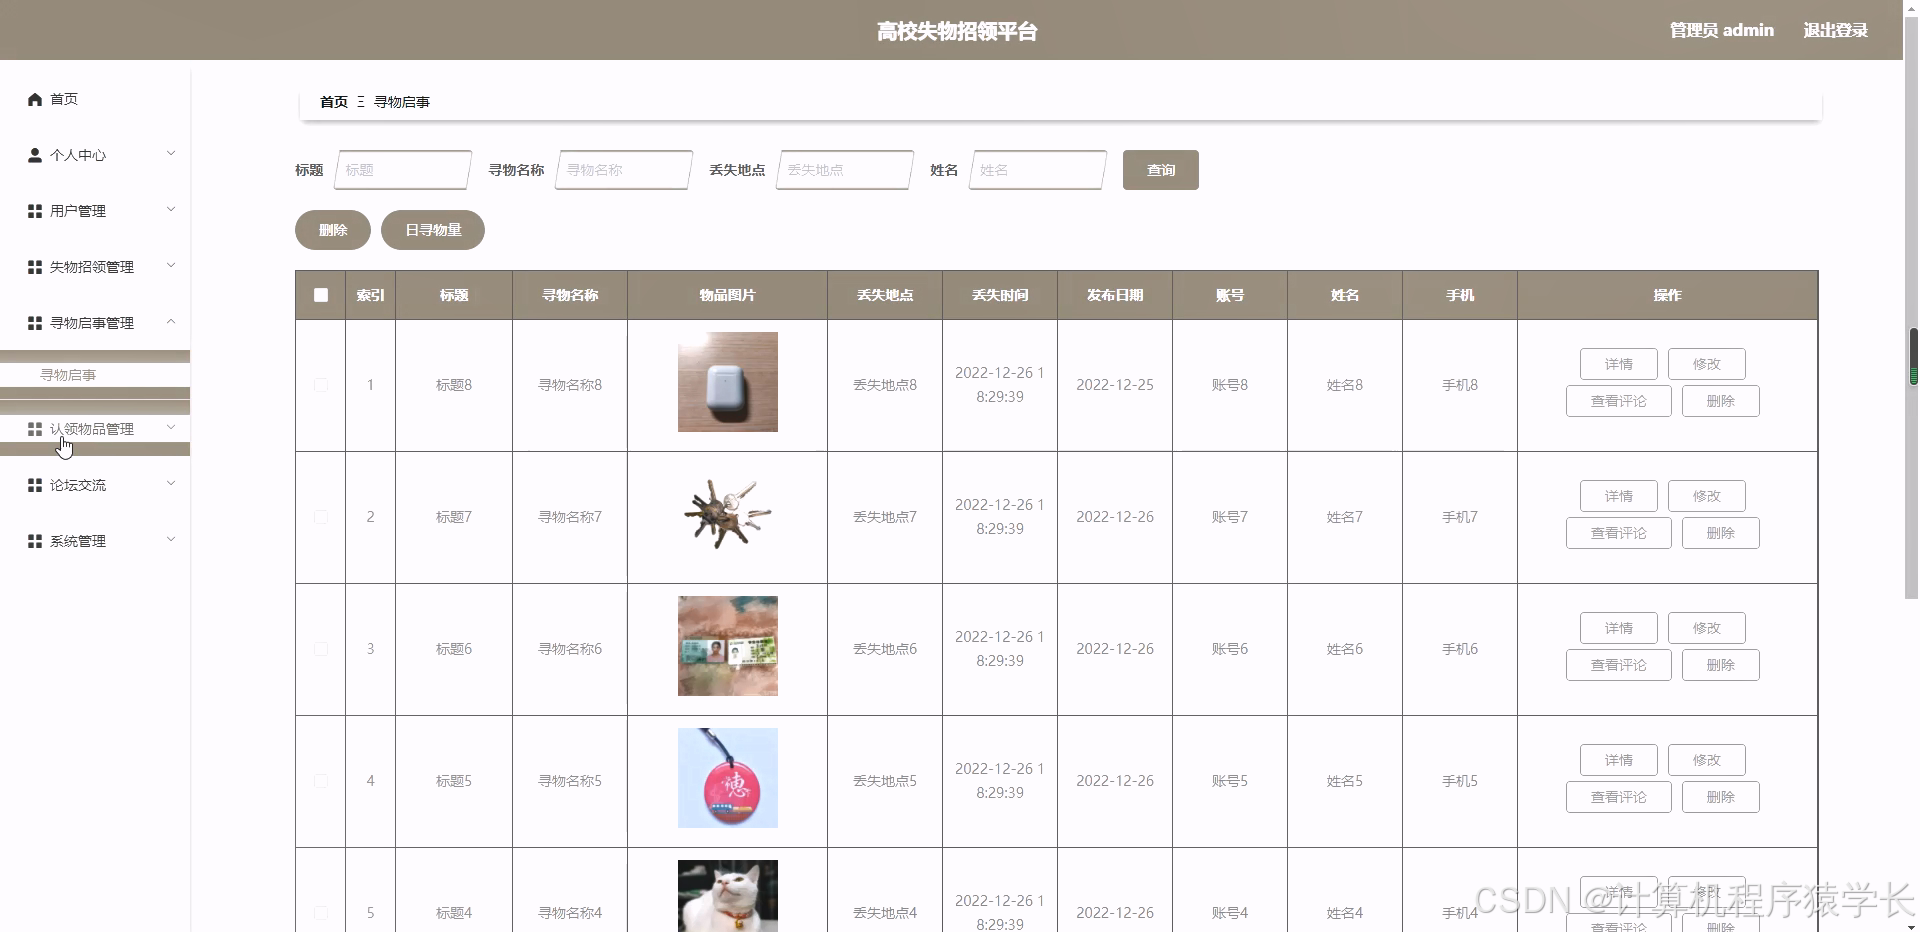Image resolution: width=1920 pixels, height=932 pixels.
Task: Open the 寻物启事 submenu item
Action: pos(67,374)
